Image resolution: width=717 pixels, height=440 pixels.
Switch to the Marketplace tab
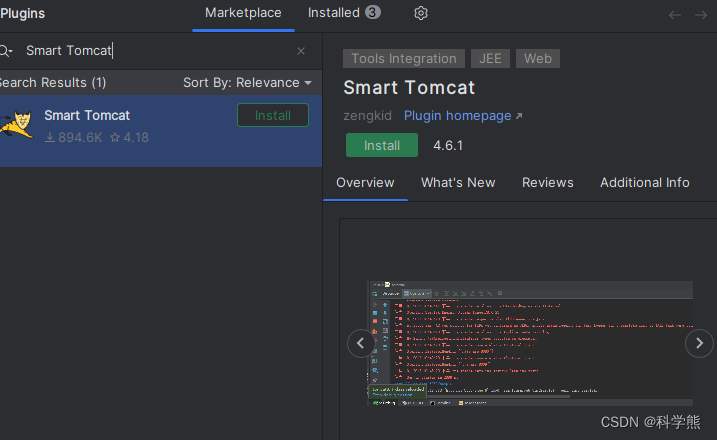[x=243, y=13]
